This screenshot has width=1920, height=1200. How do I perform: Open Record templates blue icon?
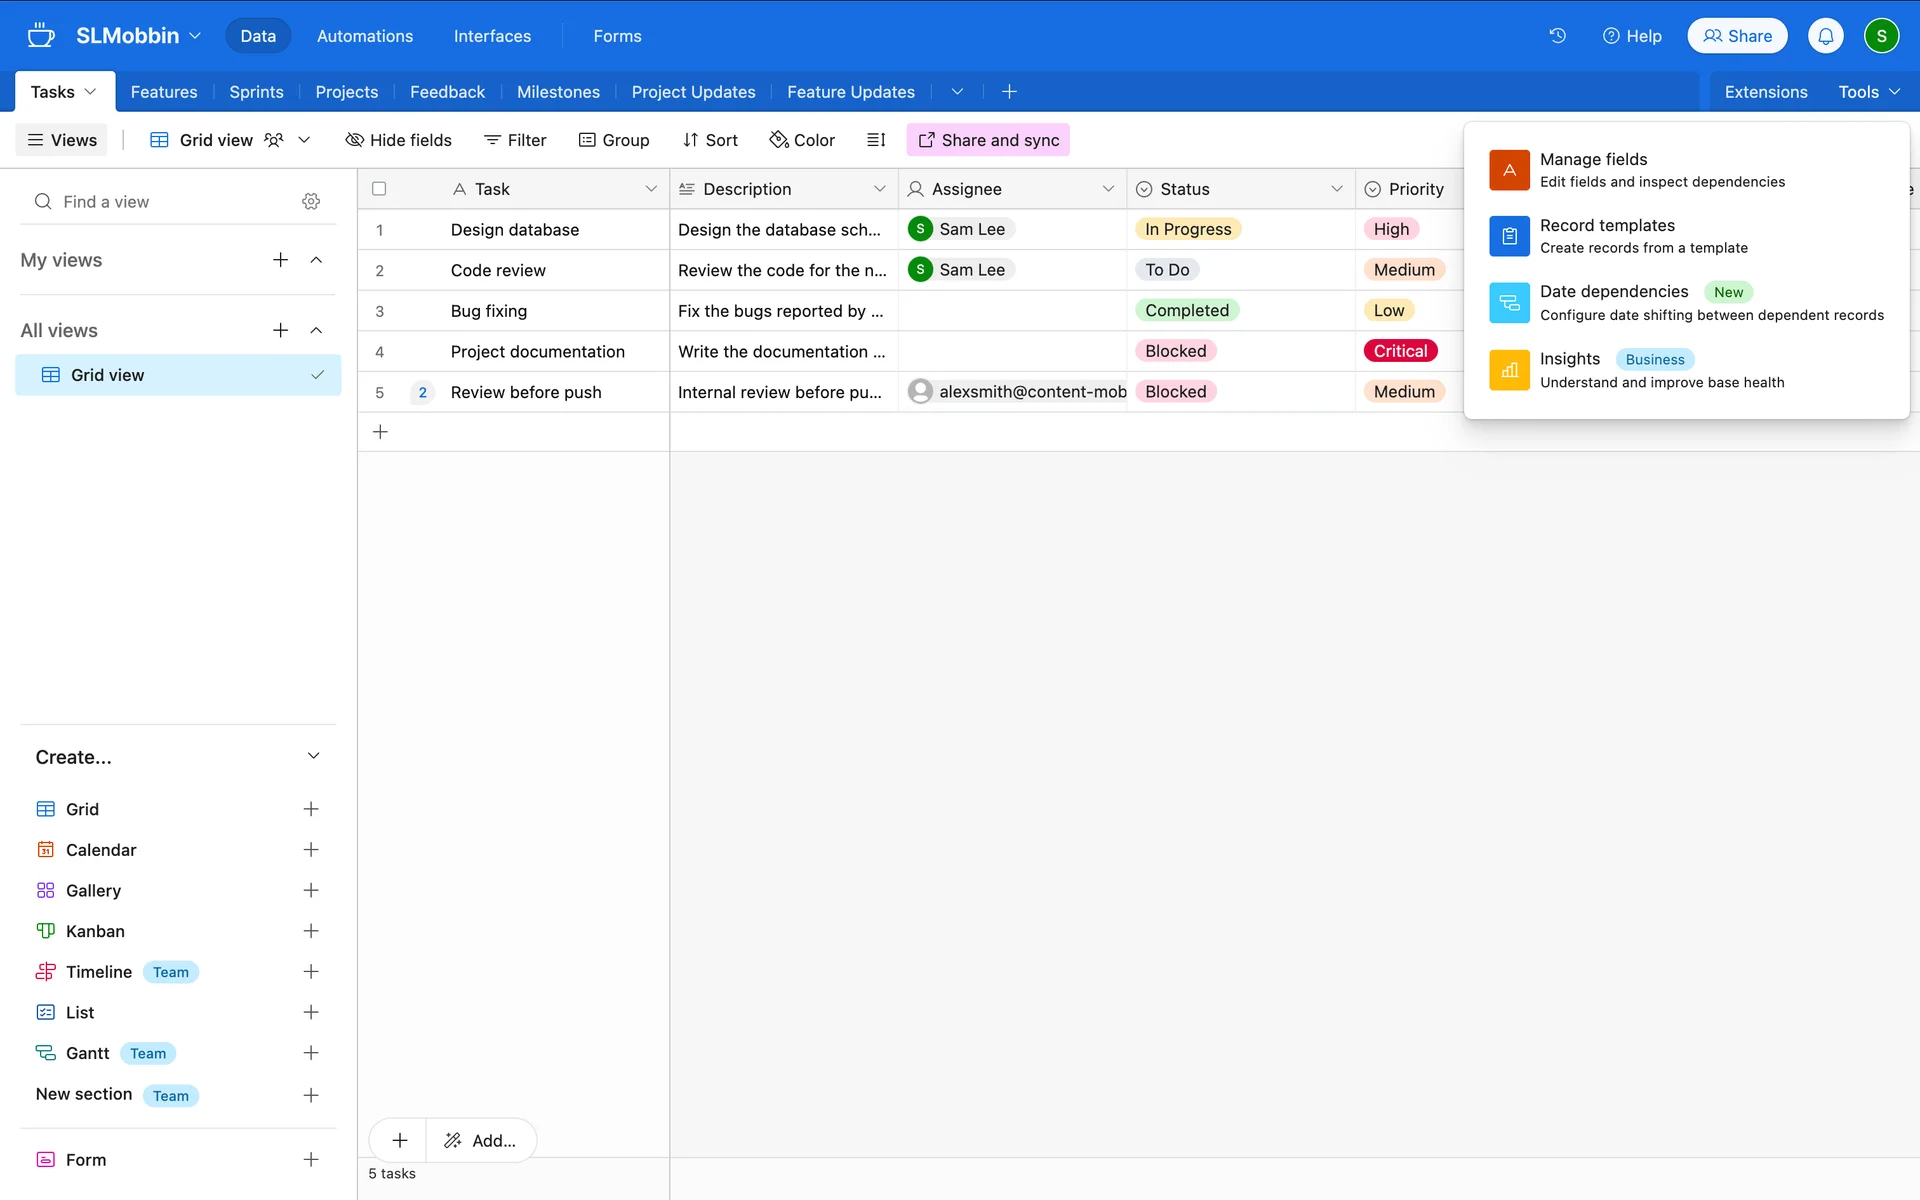point(1509,236)
